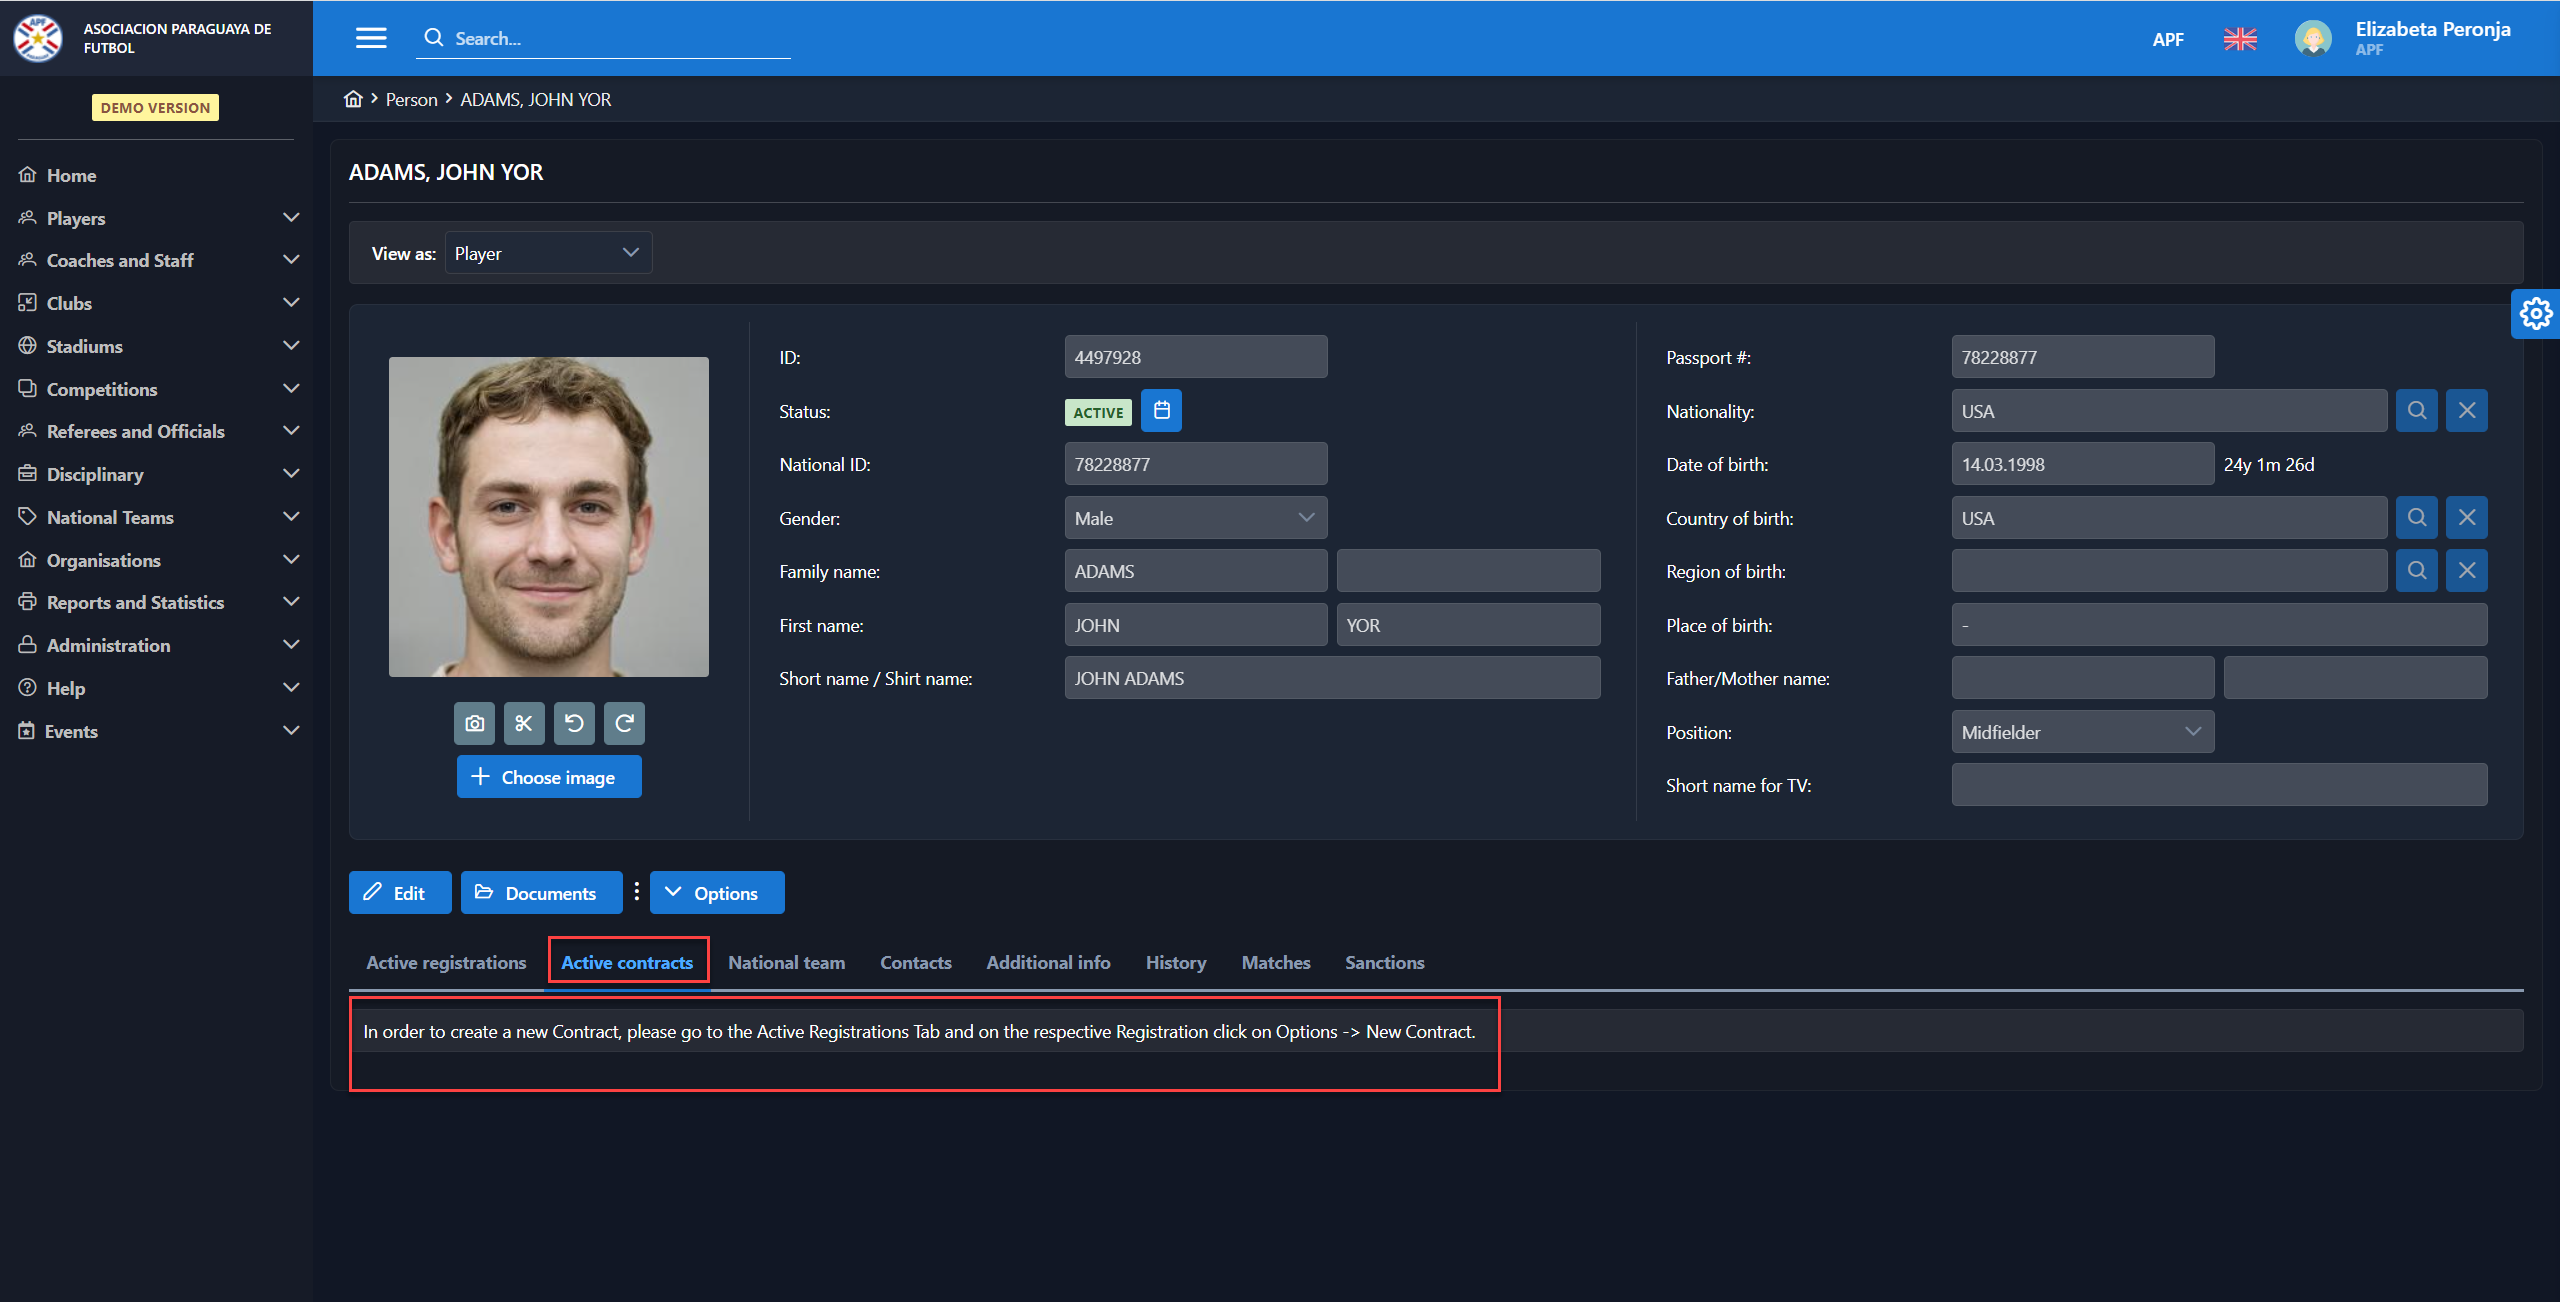Switch language via the UK flag
This screenshot has width=2560, height=1302.
click(2240, 39)
